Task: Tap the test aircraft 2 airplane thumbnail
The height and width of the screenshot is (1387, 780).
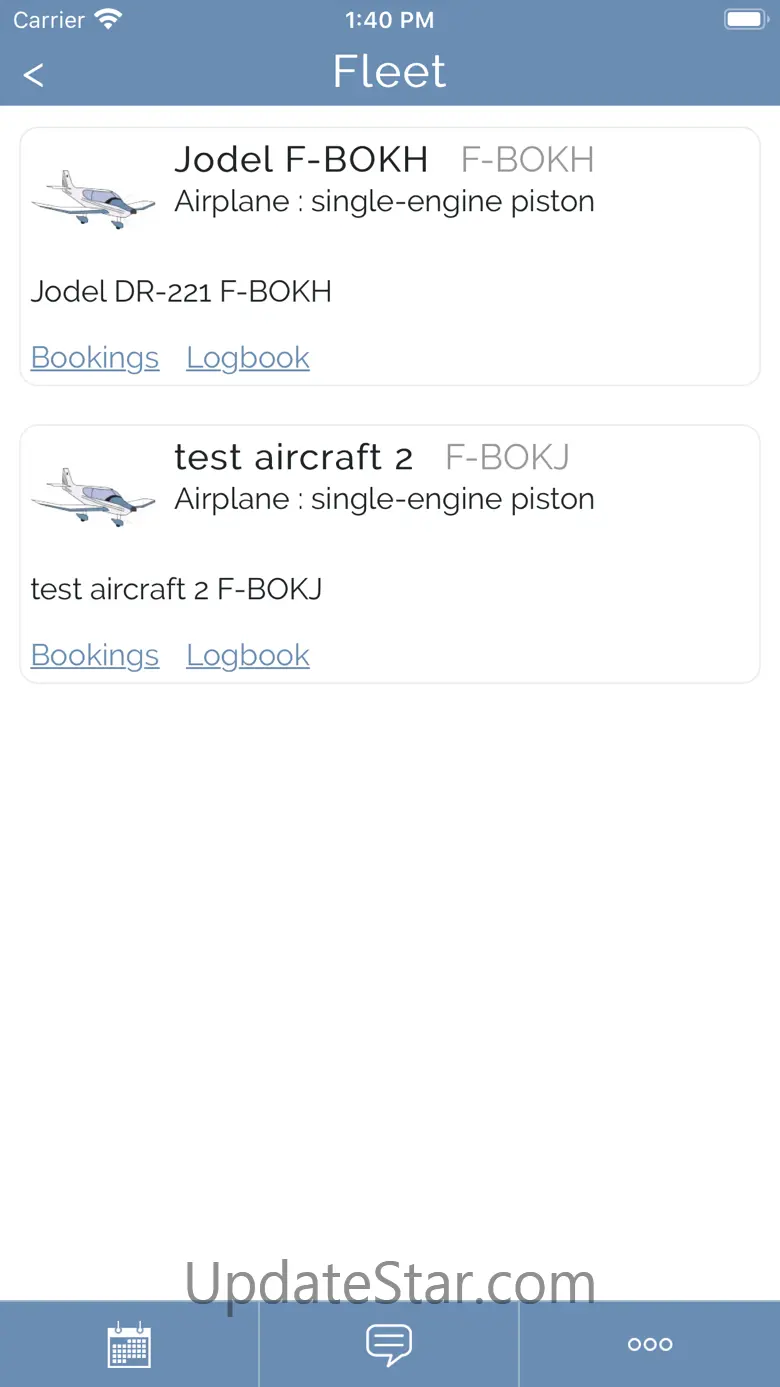Action: (94, 496)
